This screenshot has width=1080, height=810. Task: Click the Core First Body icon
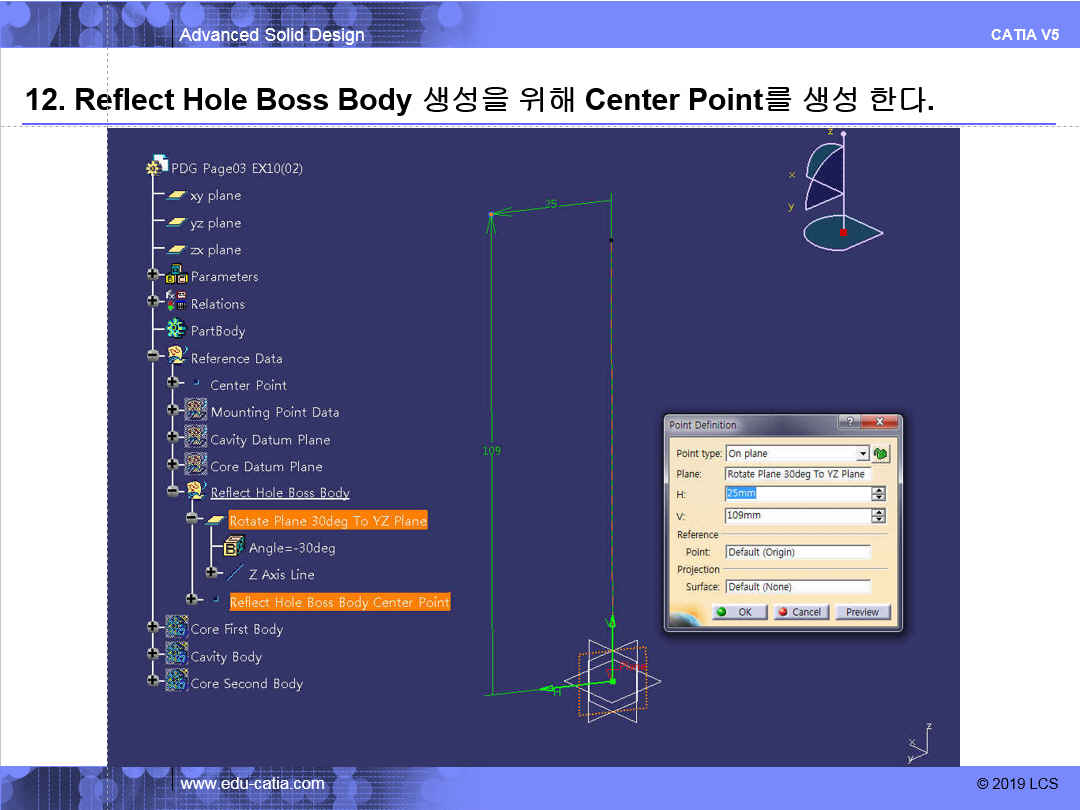point(176,628)
